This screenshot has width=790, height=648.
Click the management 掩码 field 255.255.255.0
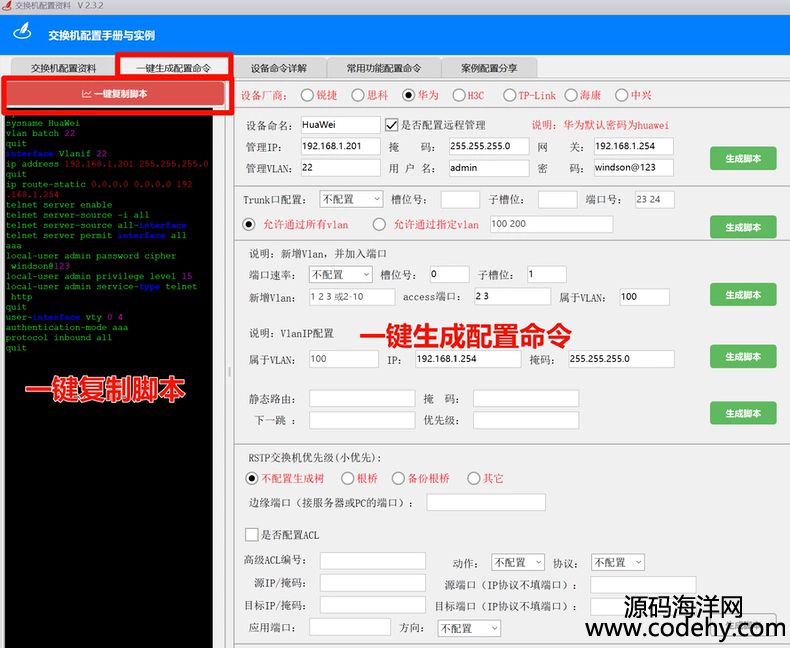[x=489, y=146]
